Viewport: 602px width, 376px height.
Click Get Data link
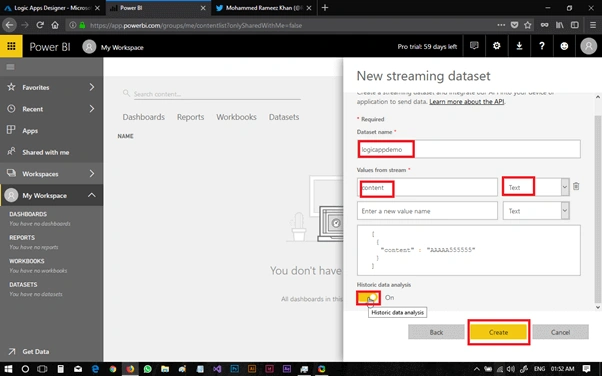click(x=36, y=351)
